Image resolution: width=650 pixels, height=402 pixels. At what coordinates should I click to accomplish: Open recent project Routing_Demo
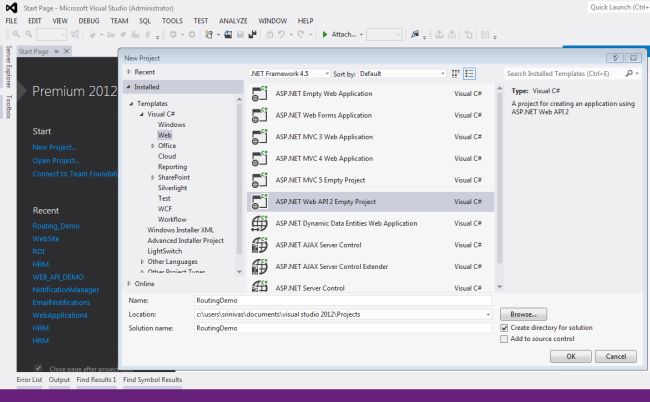[56, 226]
